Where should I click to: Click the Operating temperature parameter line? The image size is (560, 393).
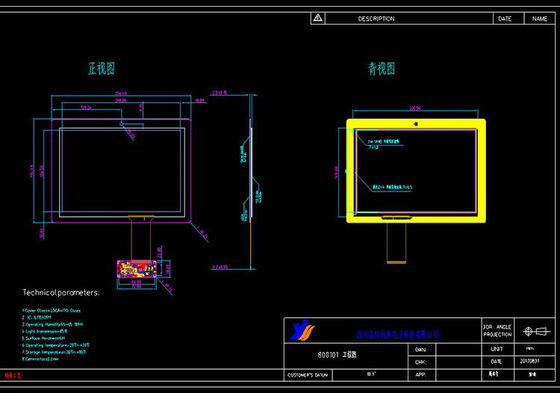(x=56, y=345)
